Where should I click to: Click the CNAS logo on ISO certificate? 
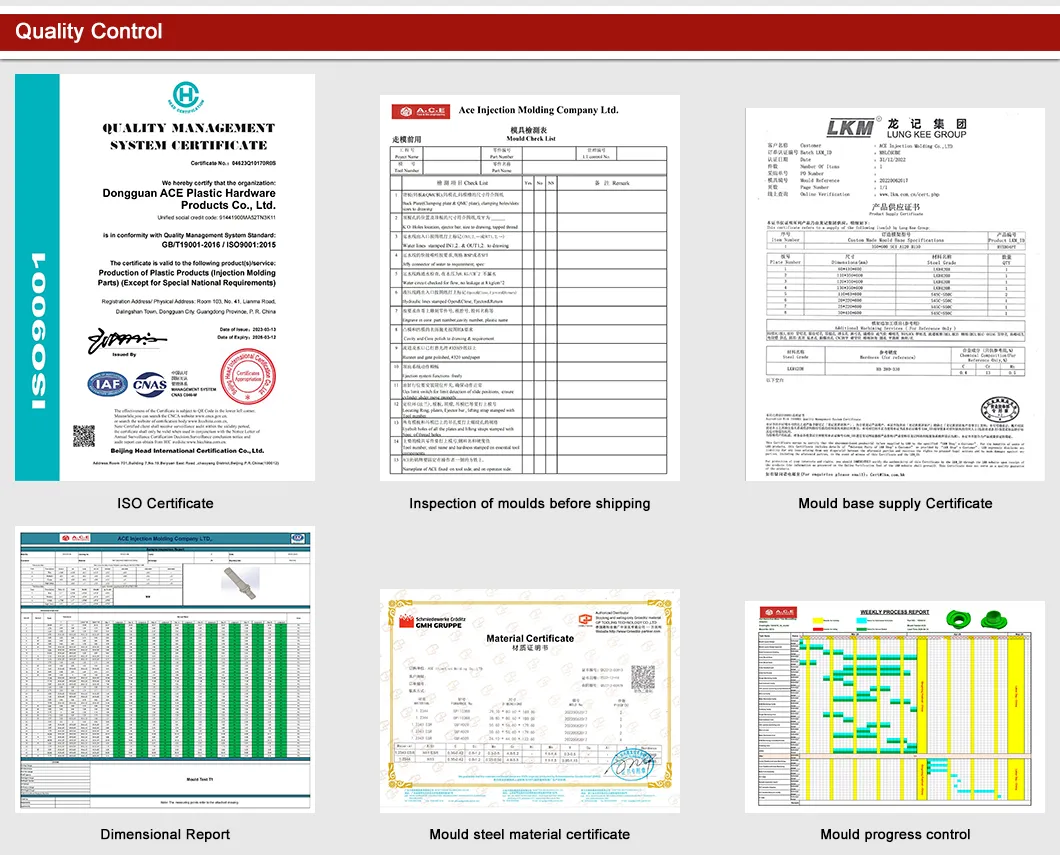pos(151,385)
